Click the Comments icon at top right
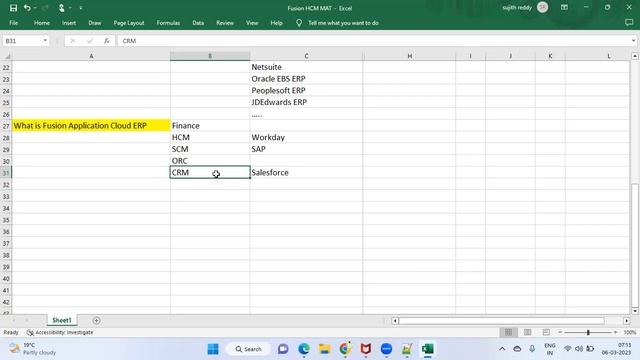Image resolution: width=640 pixels, height=360 pixels. [629, 23]
